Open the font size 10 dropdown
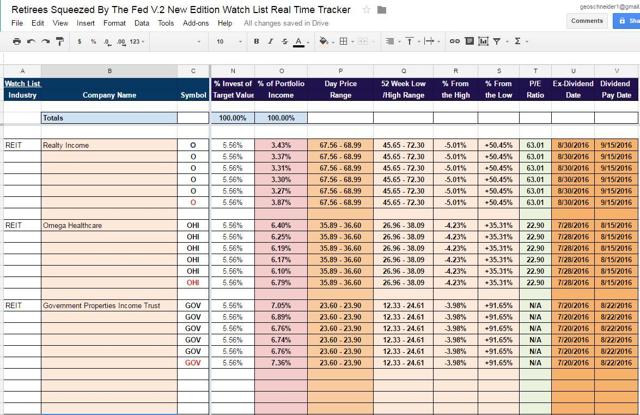 click(x=229, y=42)
